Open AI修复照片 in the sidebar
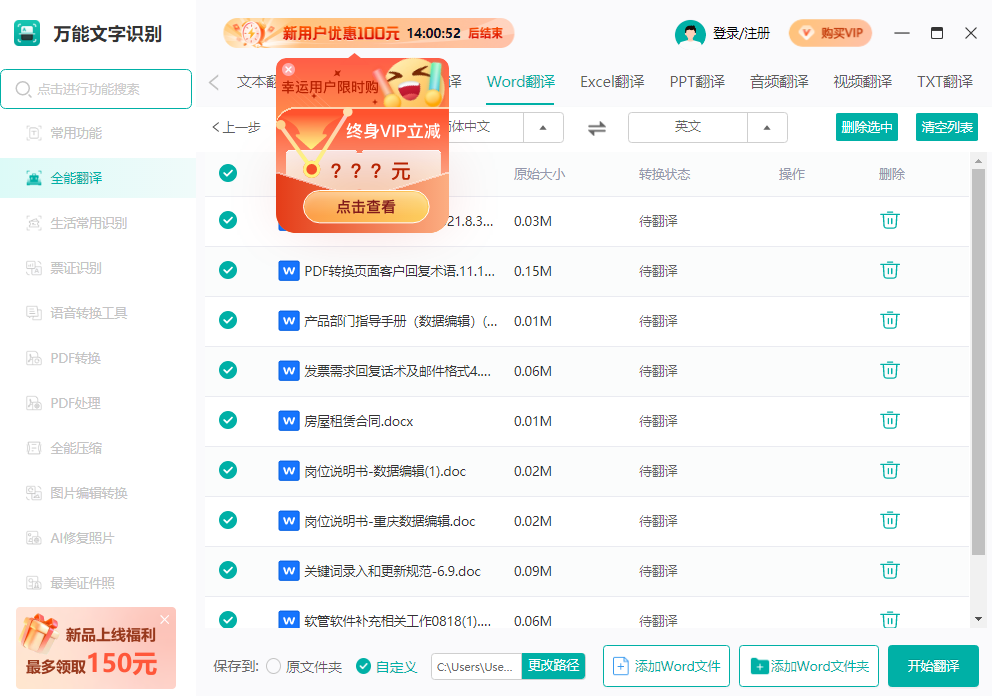 [82, 538]
